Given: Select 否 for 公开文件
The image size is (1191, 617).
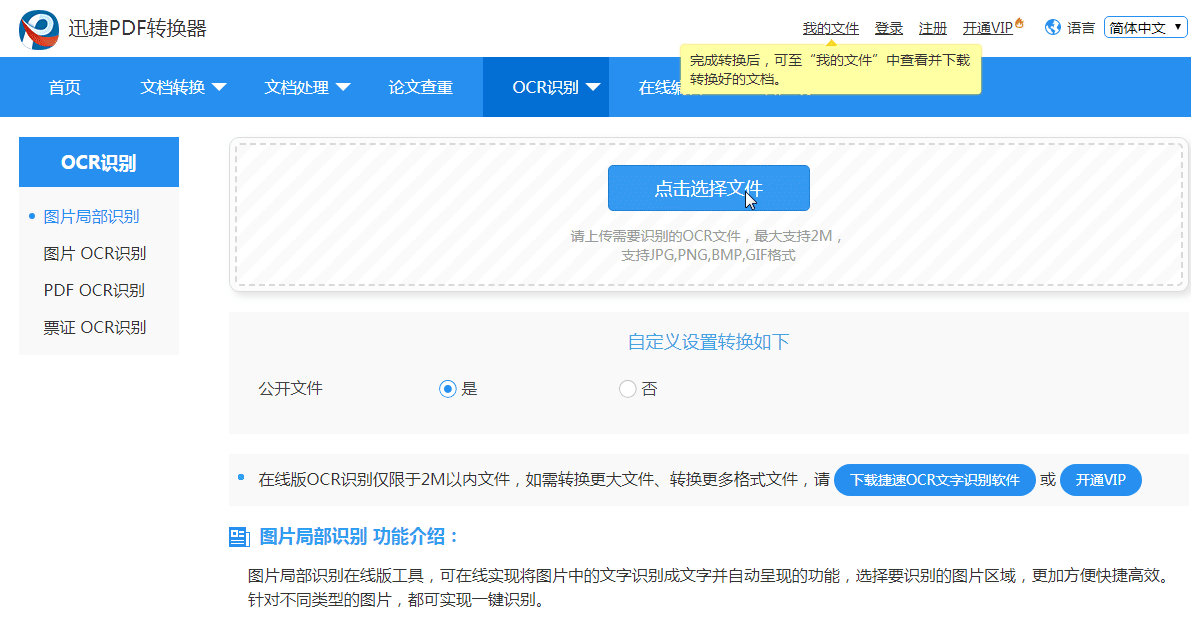Looking at the screenshot, I should tap(627, 390).
